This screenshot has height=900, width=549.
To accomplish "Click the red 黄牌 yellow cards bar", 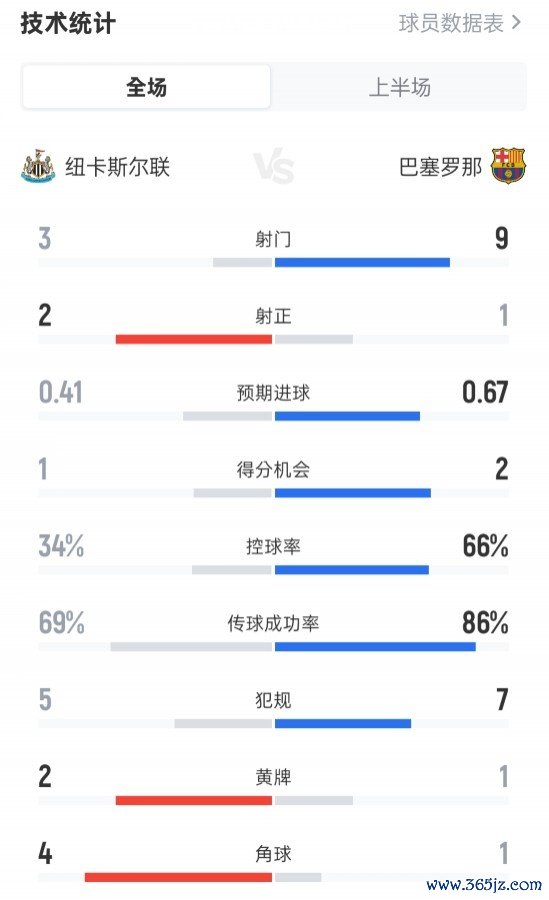I will pos(194,801).
